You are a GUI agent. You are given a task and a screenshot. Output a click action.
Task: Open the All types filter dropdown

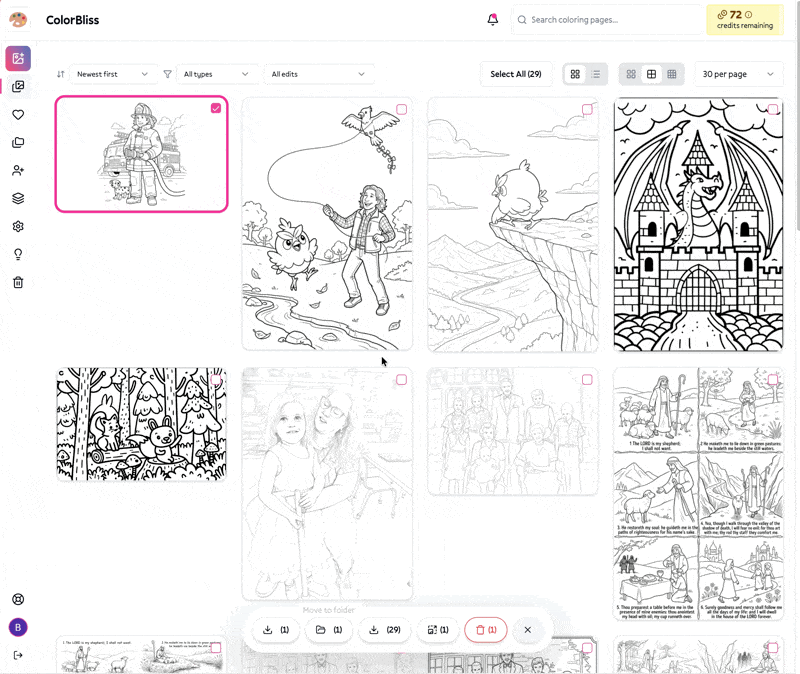pos(216,74)
